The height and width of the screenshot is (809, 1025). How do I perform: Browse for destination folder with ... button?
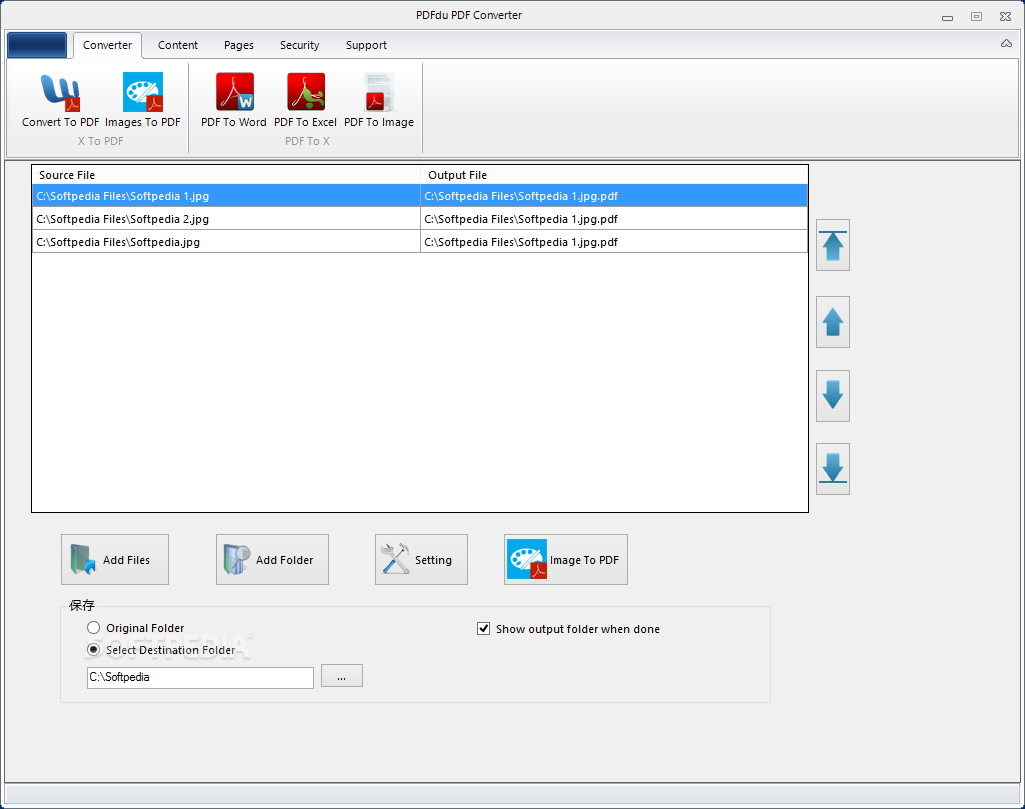coord(342,676)
